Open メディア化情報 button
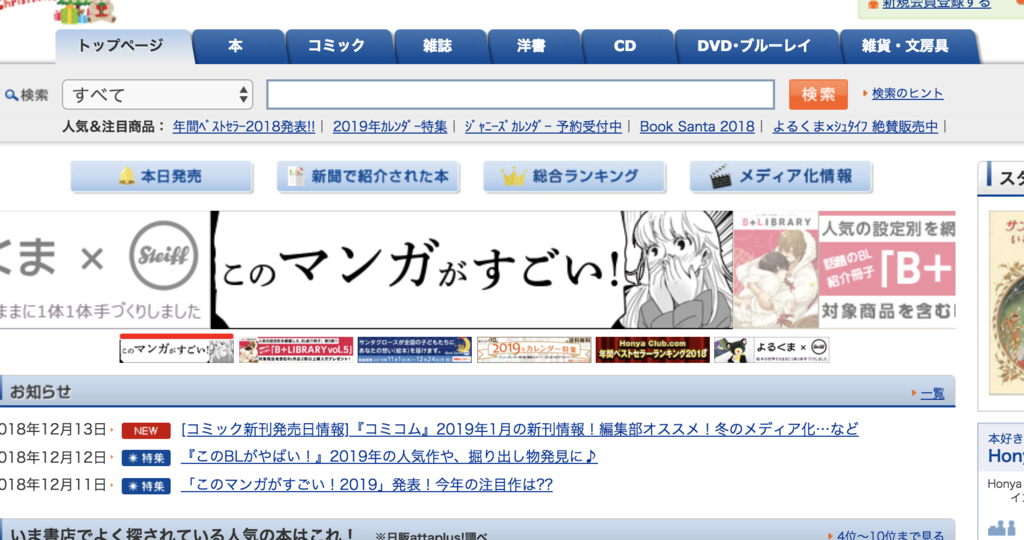This screenshot has width=1024, height=540. coord(780,176)
